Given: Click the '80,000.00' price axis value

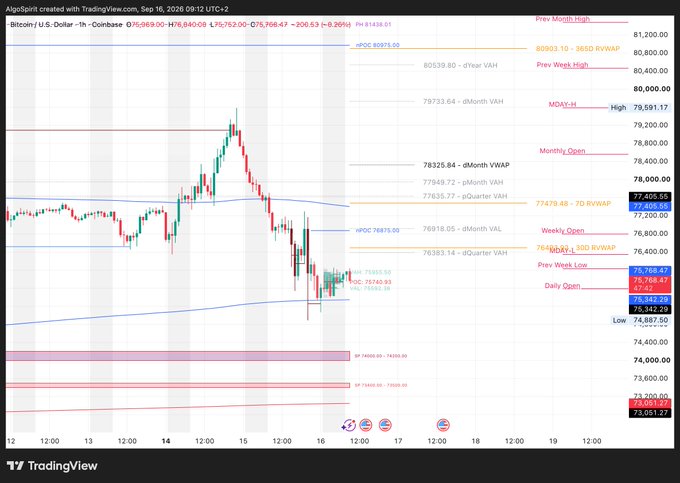Looking at the screenshot, I should click(652, 89).
